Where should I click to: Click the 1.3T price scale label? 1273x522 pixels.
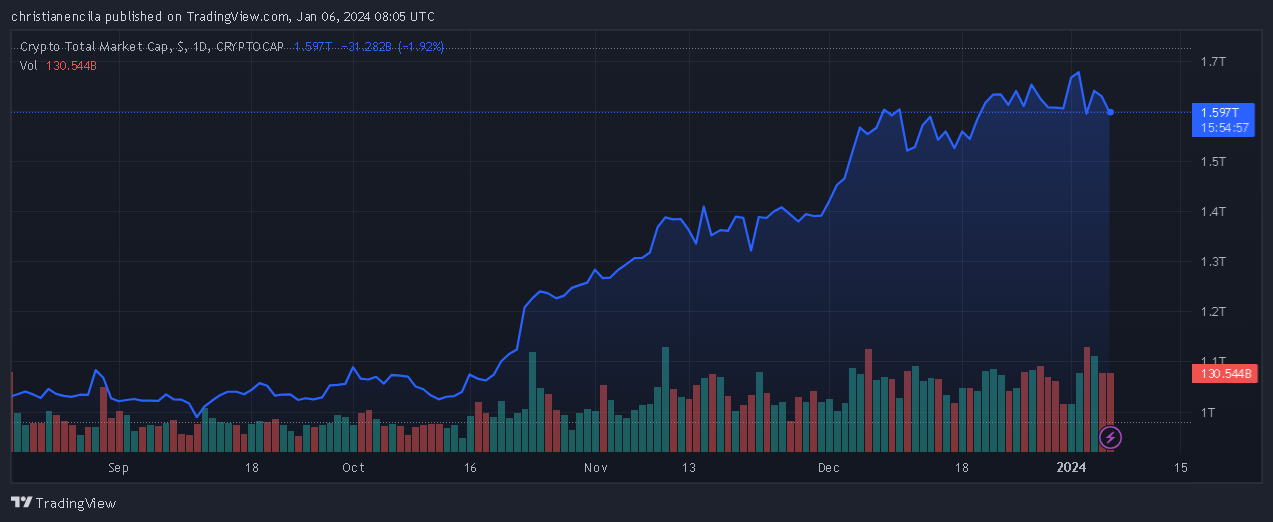[1213, 262]
